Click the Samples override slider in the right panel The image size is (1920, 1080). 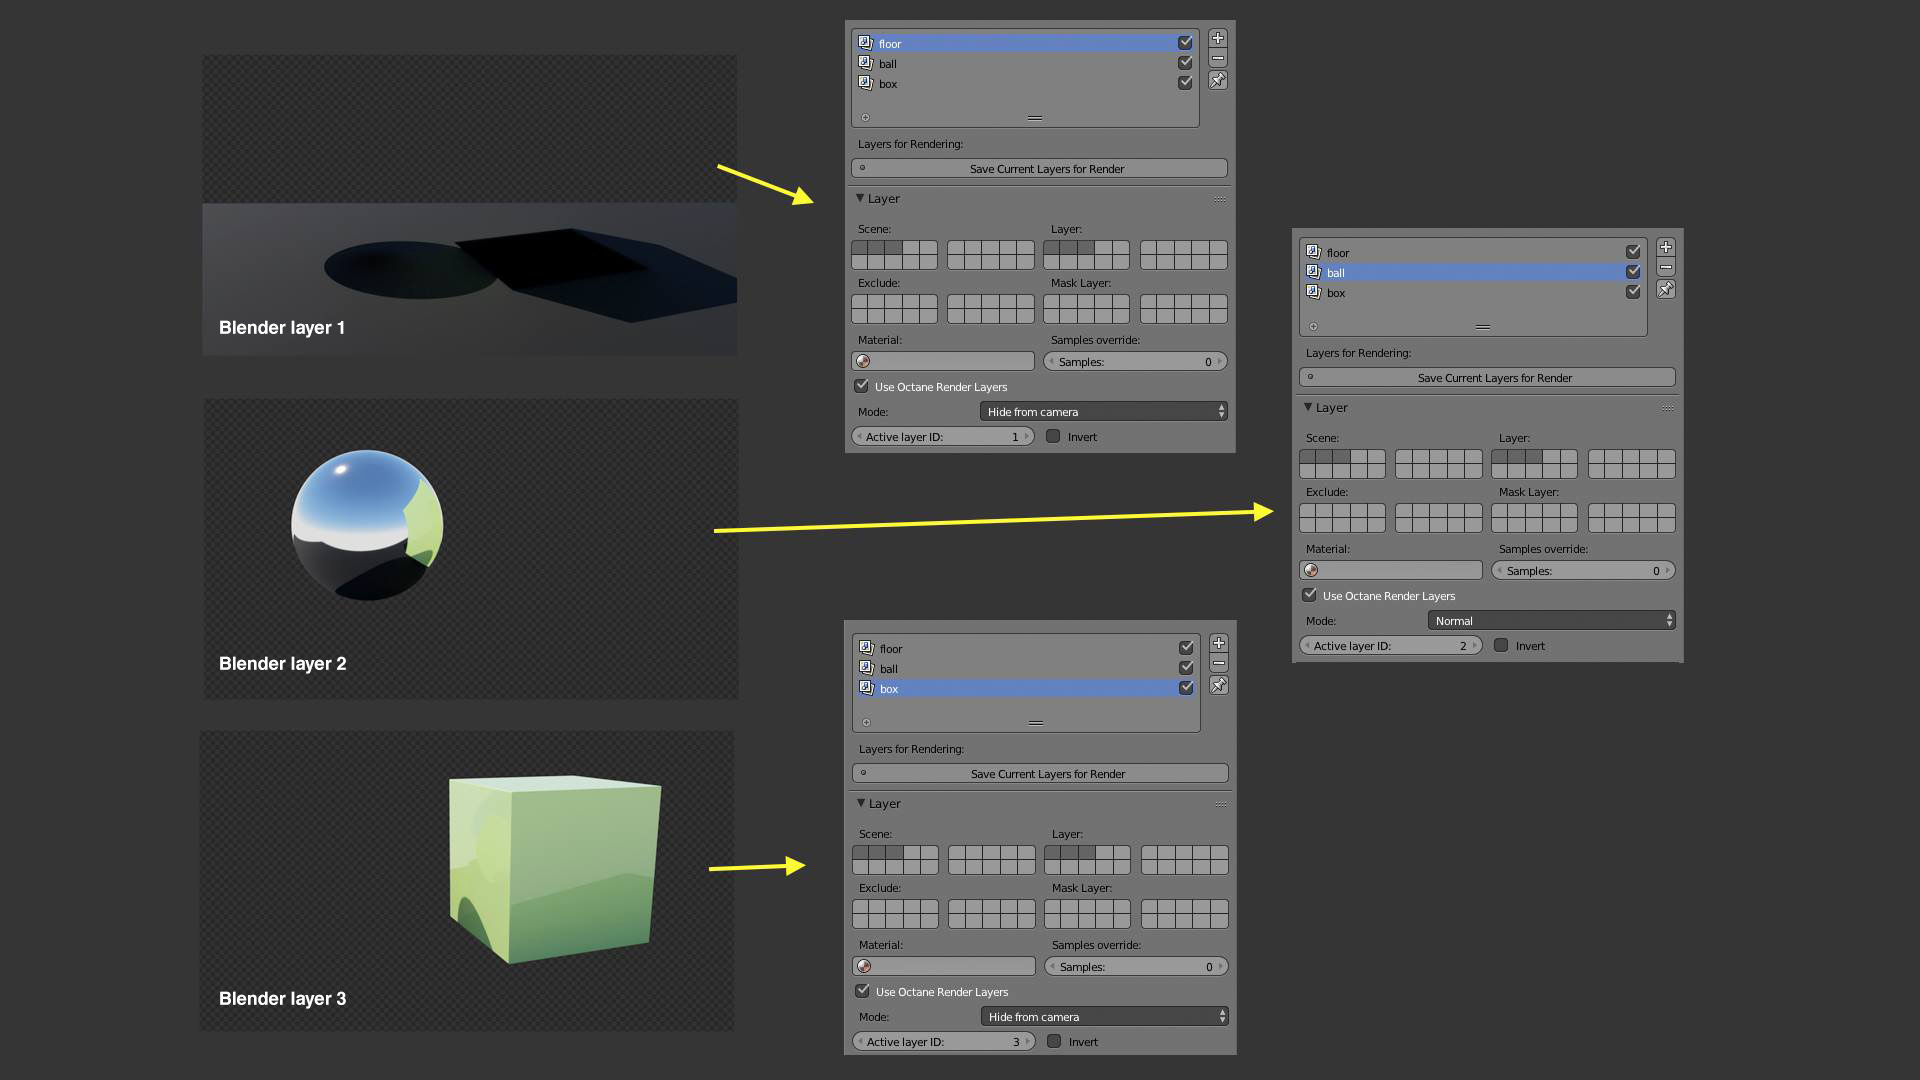click(x=1582, y=571)
